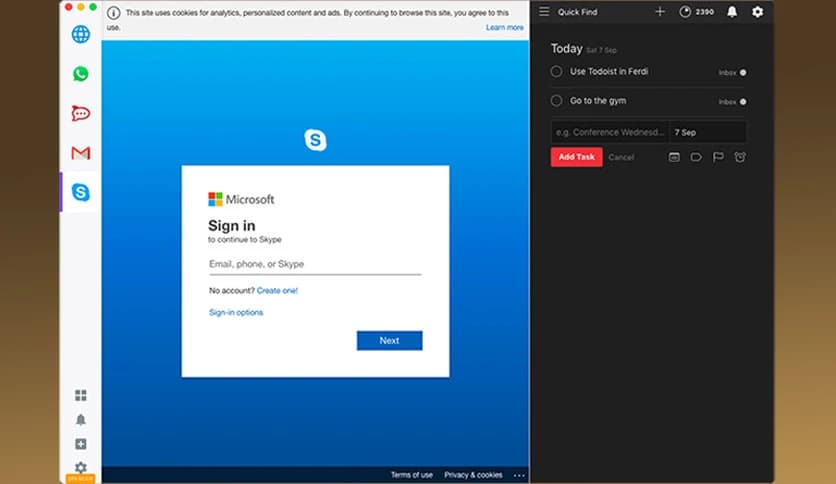Open the globe web service in sidebar

pyautogui.click(x=81, y=34)
